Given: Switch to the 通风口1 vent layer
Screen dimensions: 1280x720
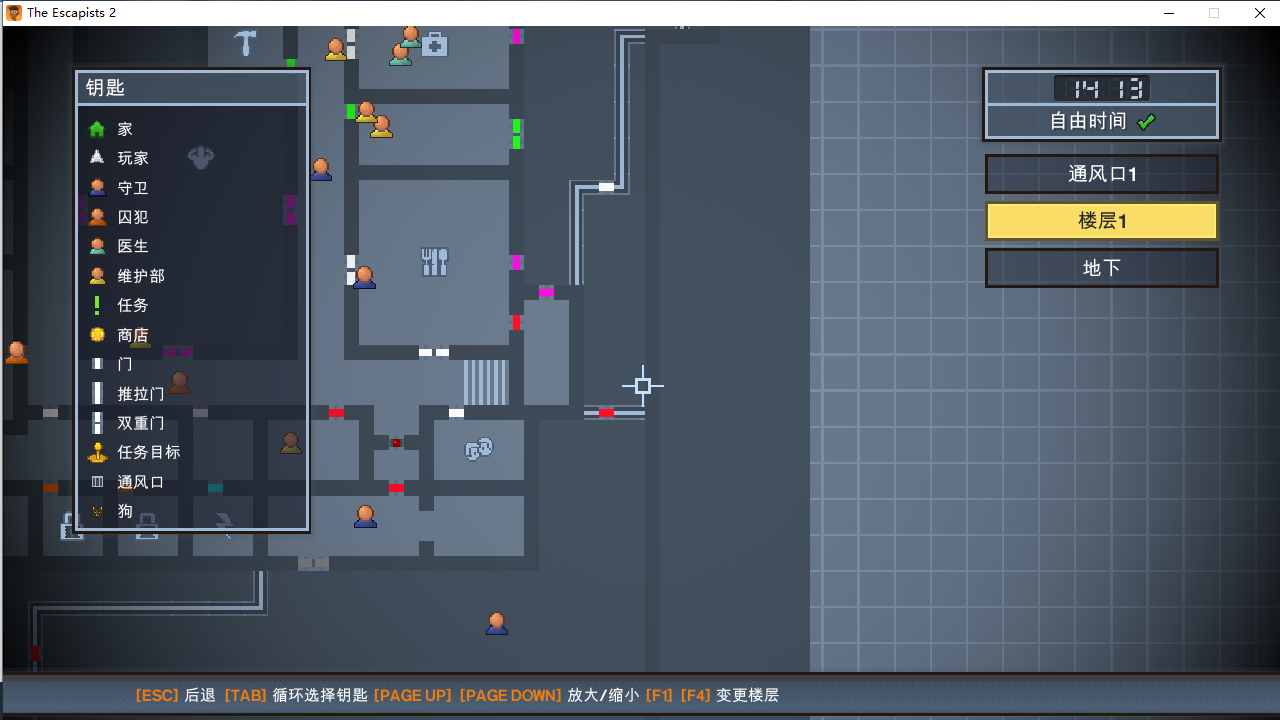Looking at the screenshot, I should [1102, 174].
